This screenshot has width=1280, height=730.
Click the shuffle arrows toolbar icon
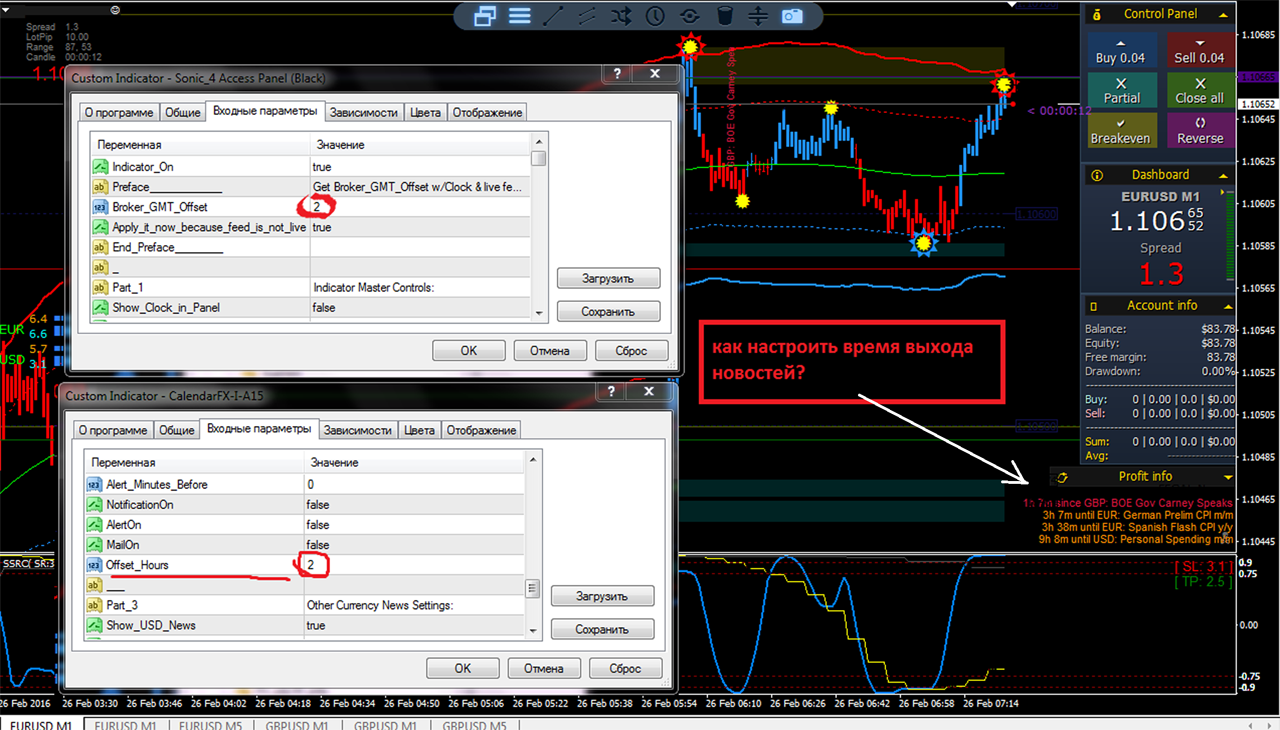622,16
